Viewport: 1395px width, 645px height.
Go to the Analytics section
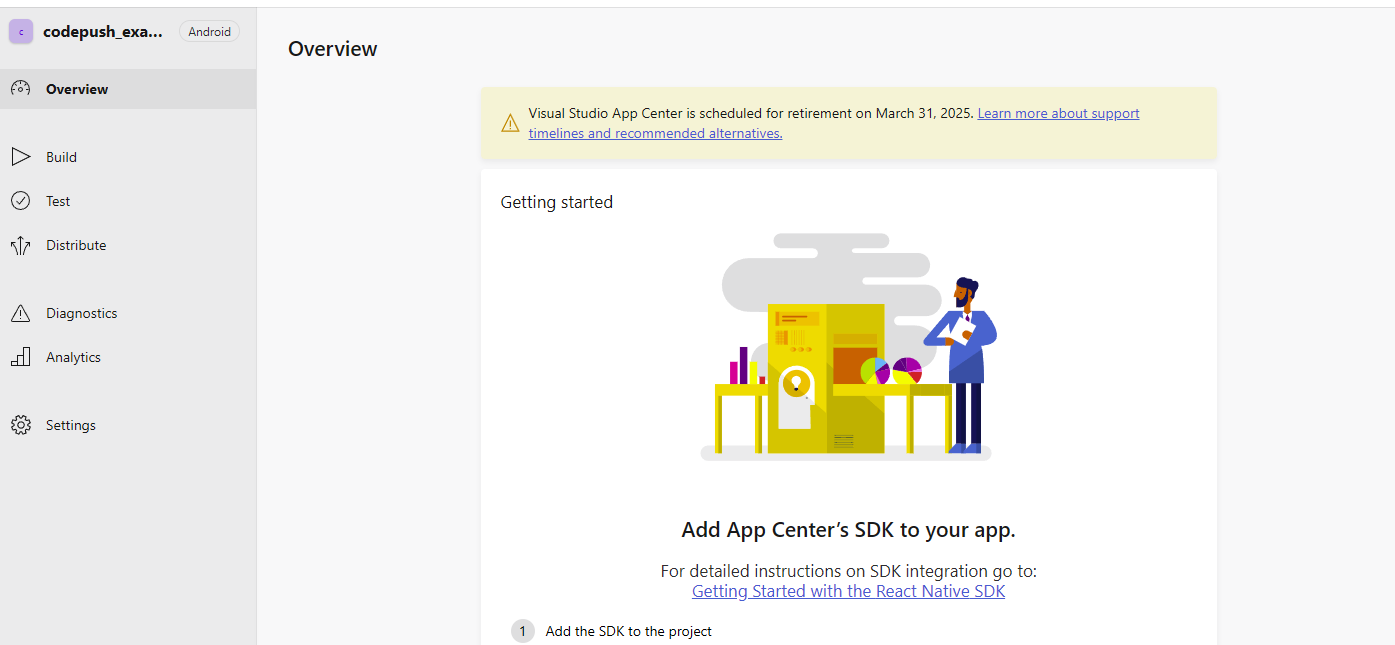point(128,357)
